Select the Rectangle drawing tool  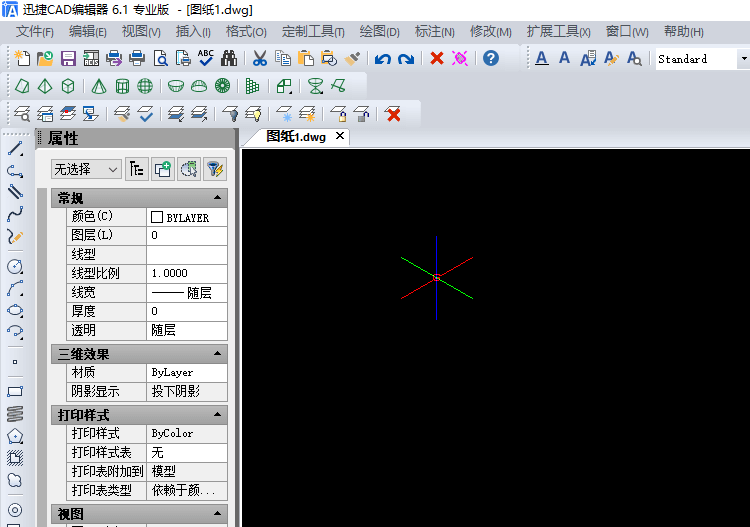click(15, 392)
